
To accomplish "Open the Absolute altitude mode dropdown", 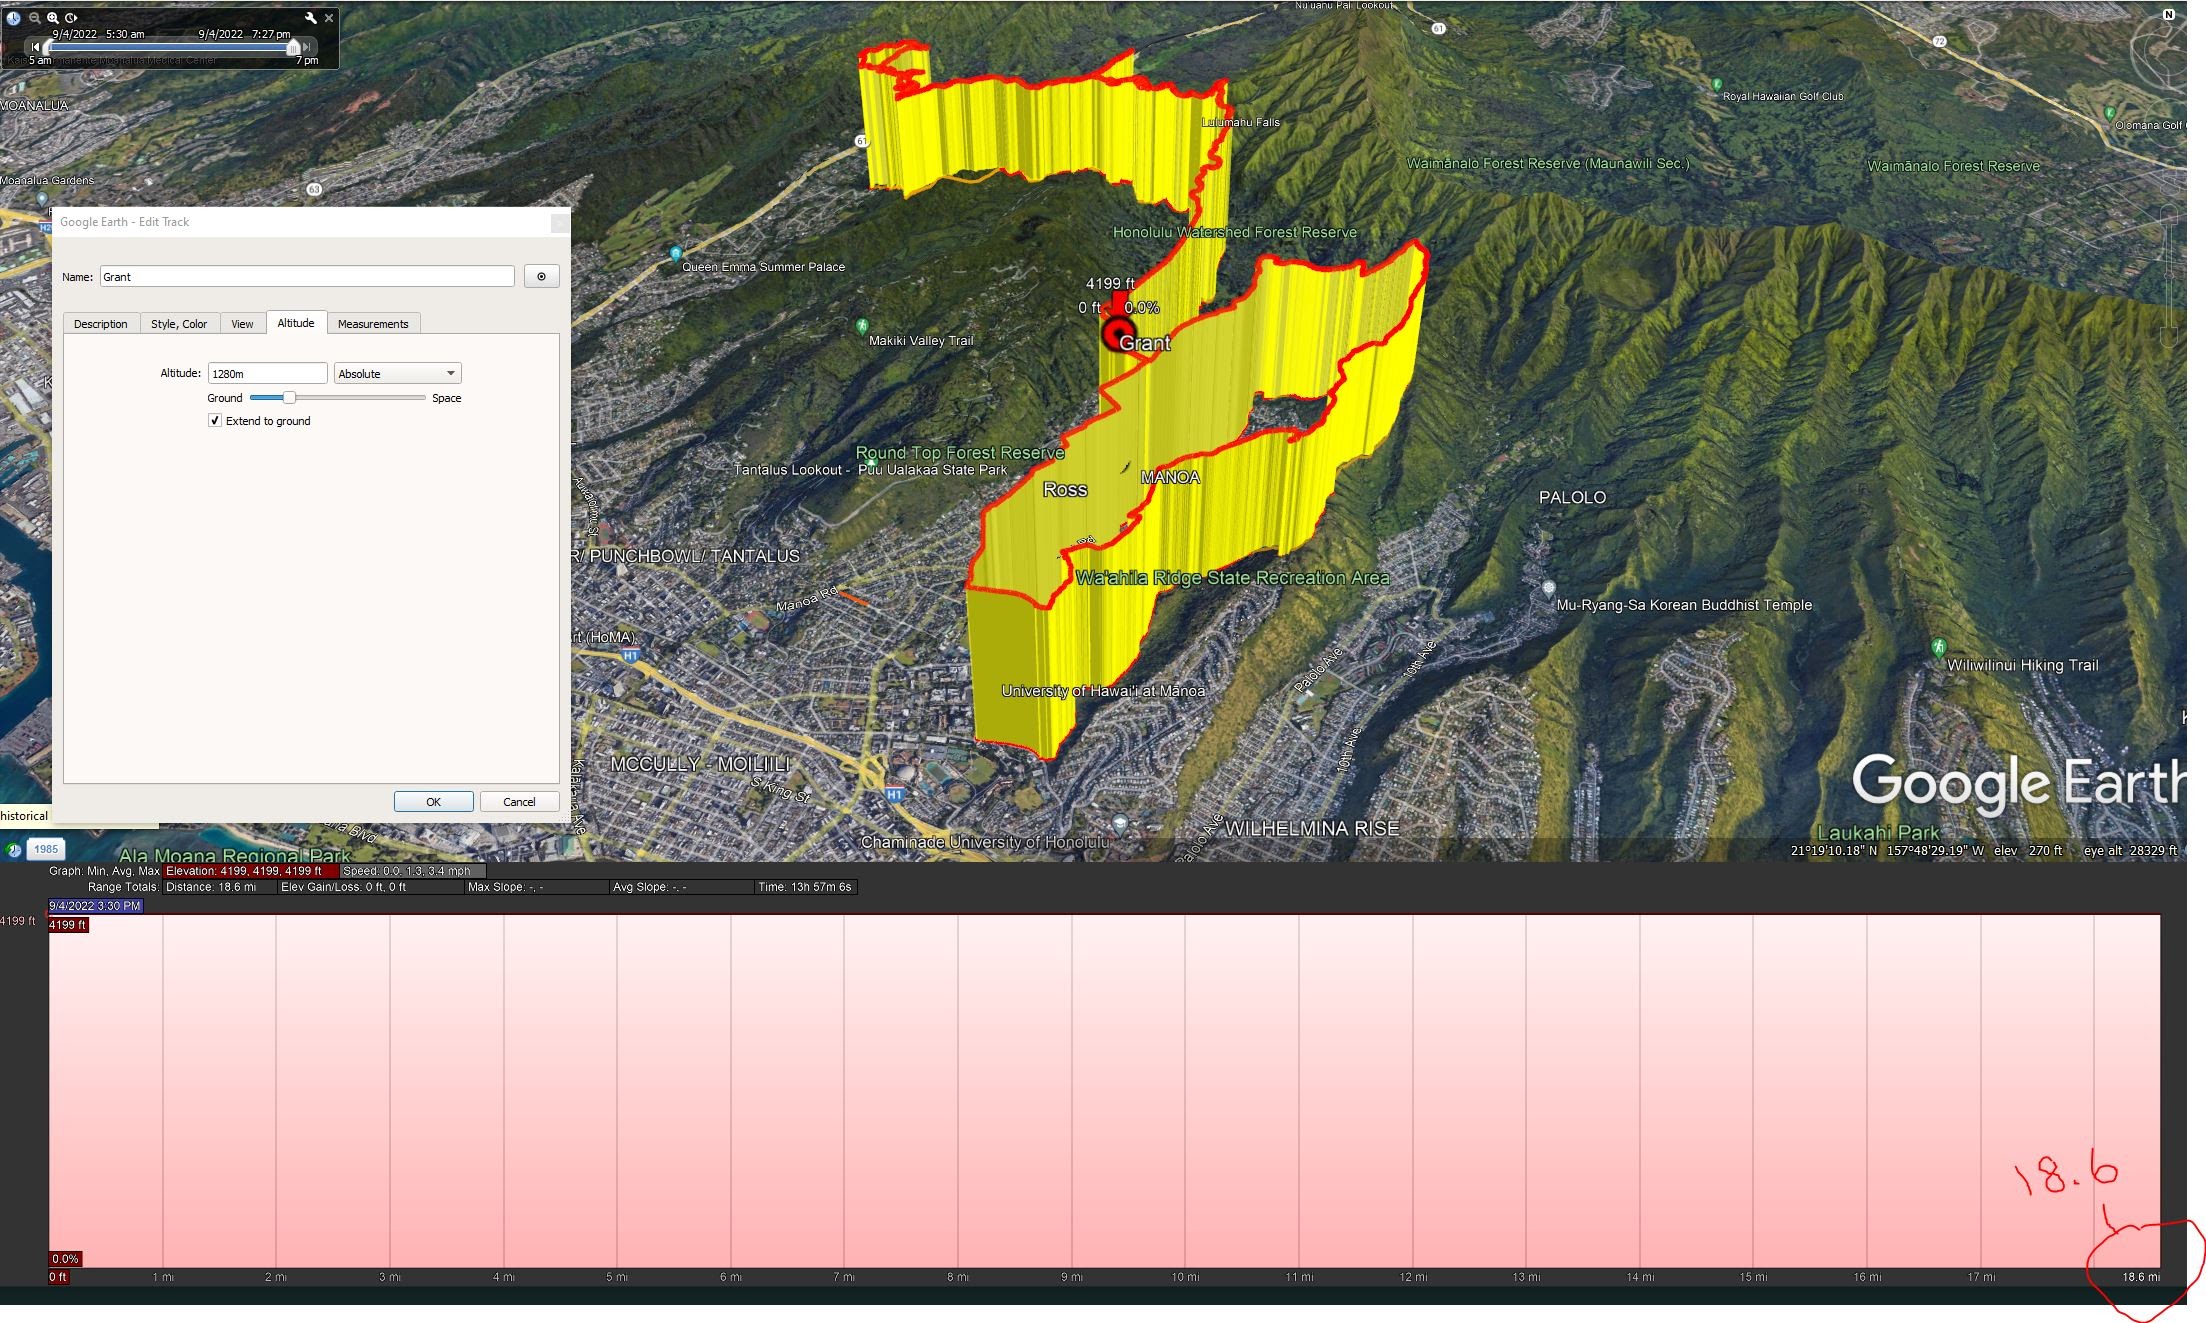I will tap(397, 374).
